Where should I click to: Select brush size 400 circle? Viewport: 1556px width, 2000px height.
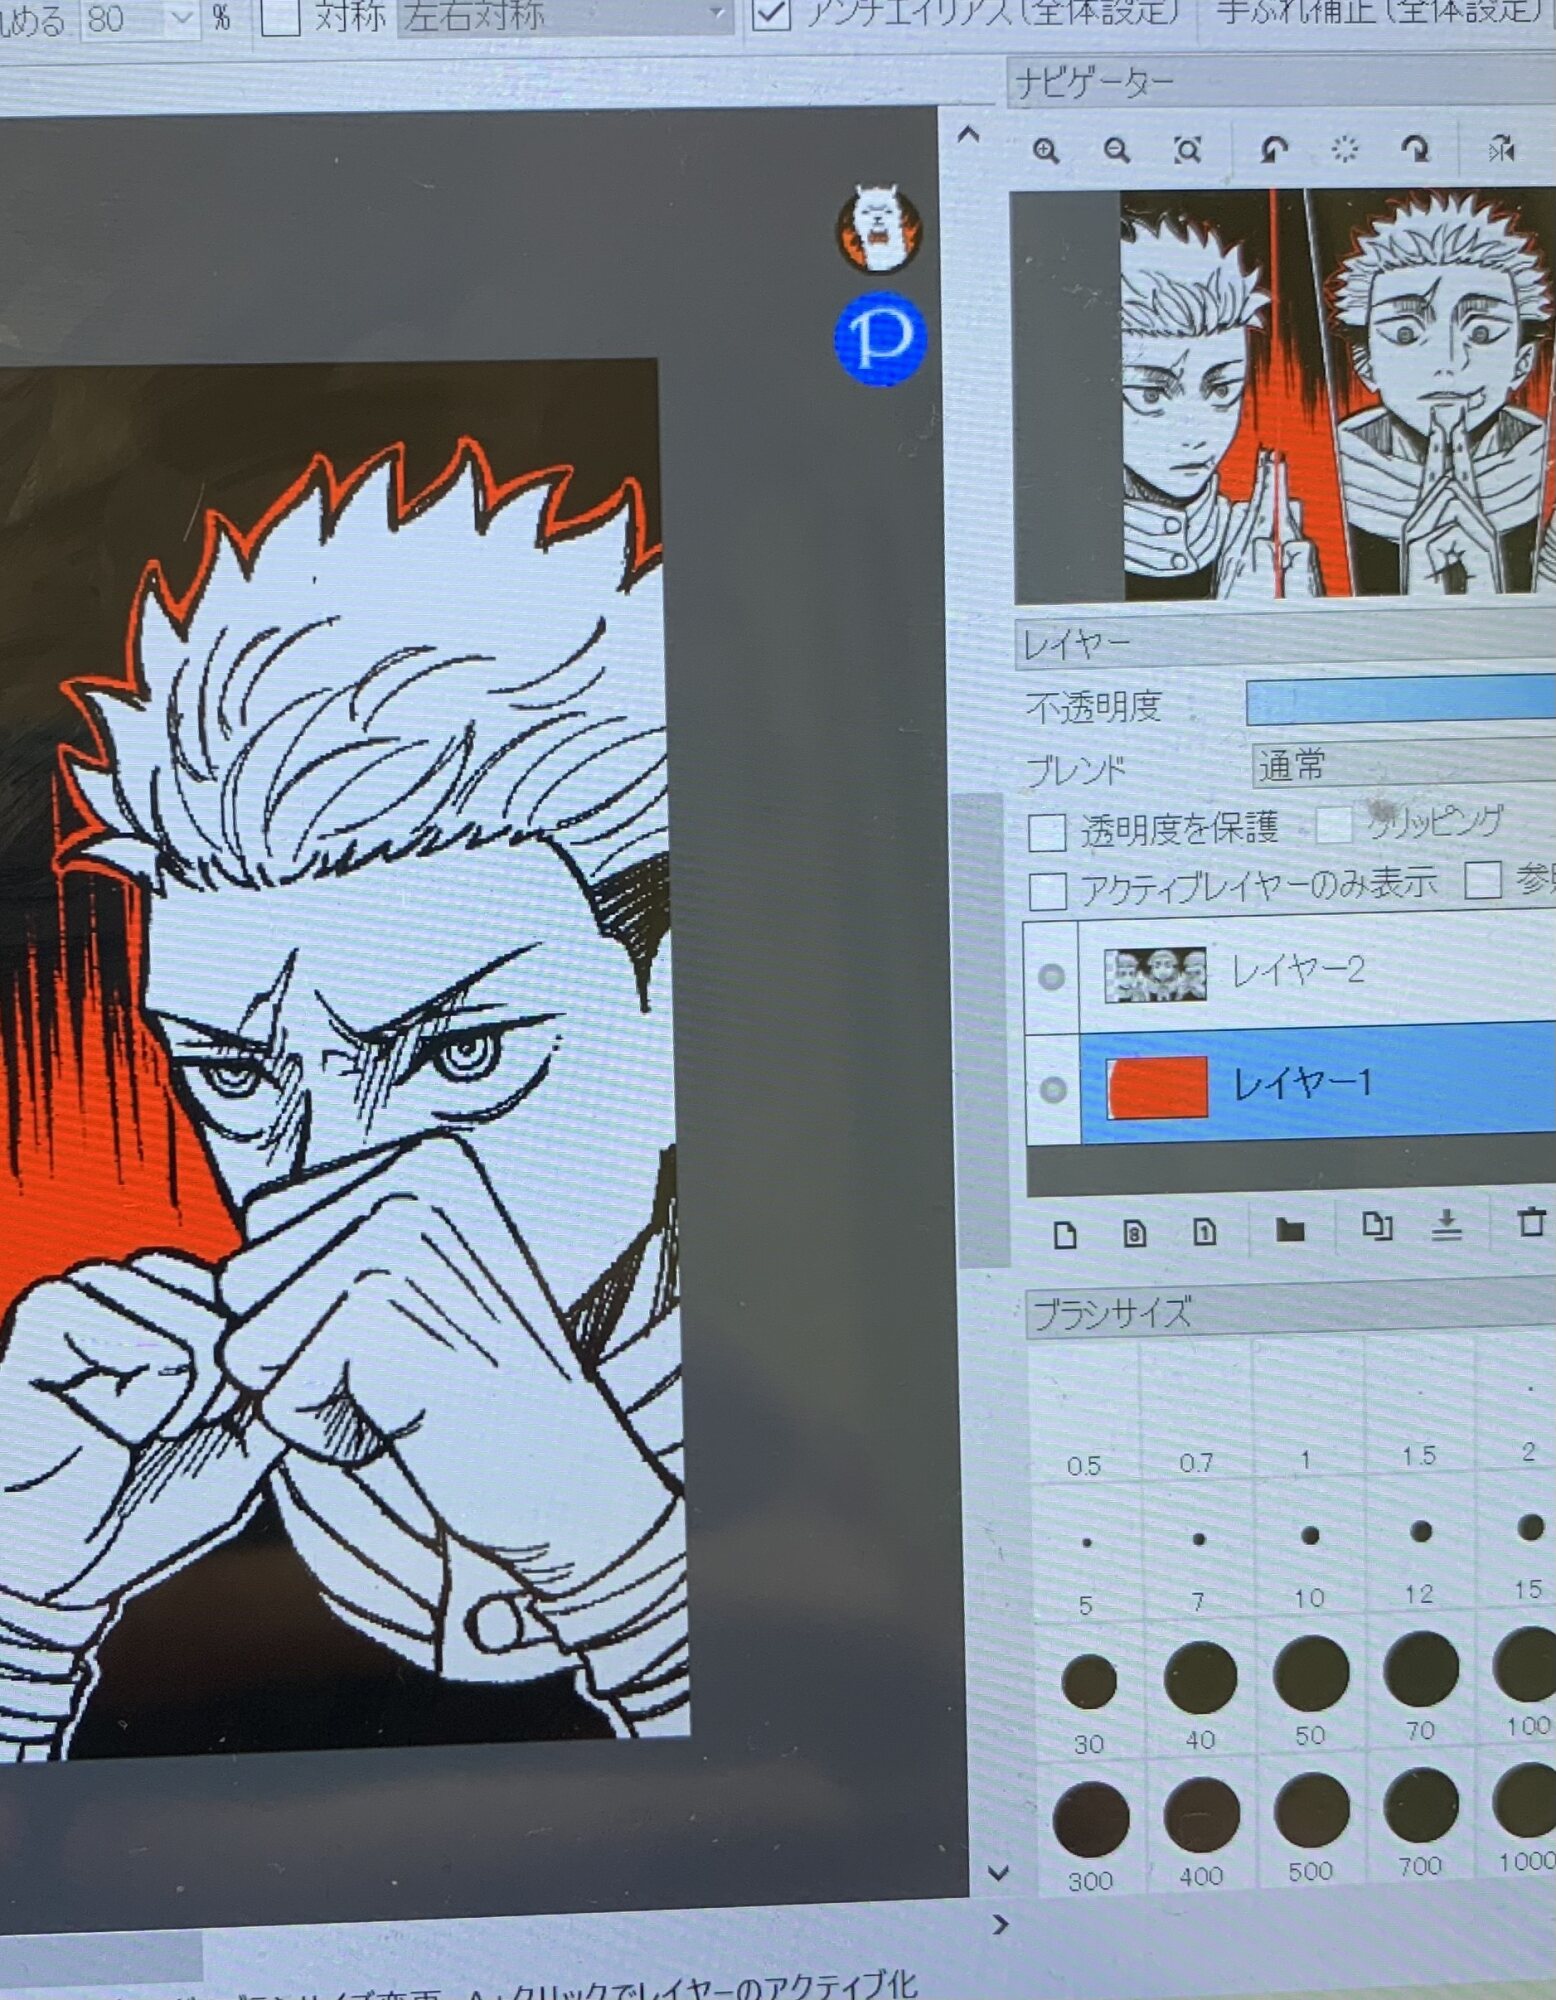pos(1201,1813)
